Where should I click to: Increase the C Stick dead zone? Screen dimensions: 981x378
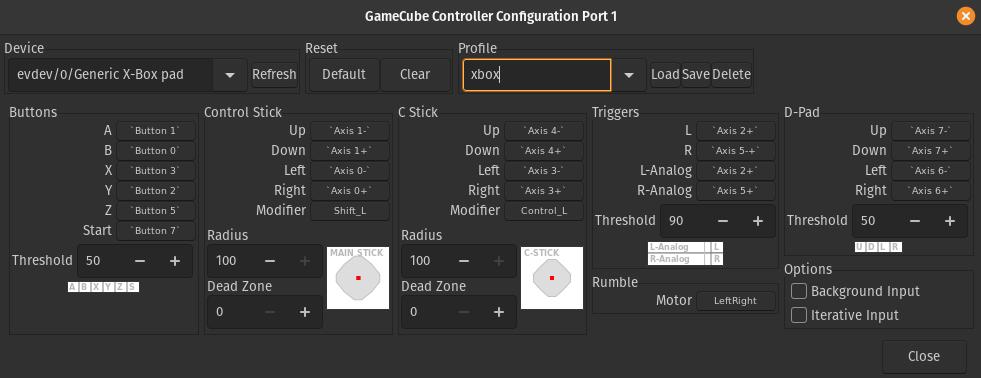pyautogui.click(x=499, y=312)
